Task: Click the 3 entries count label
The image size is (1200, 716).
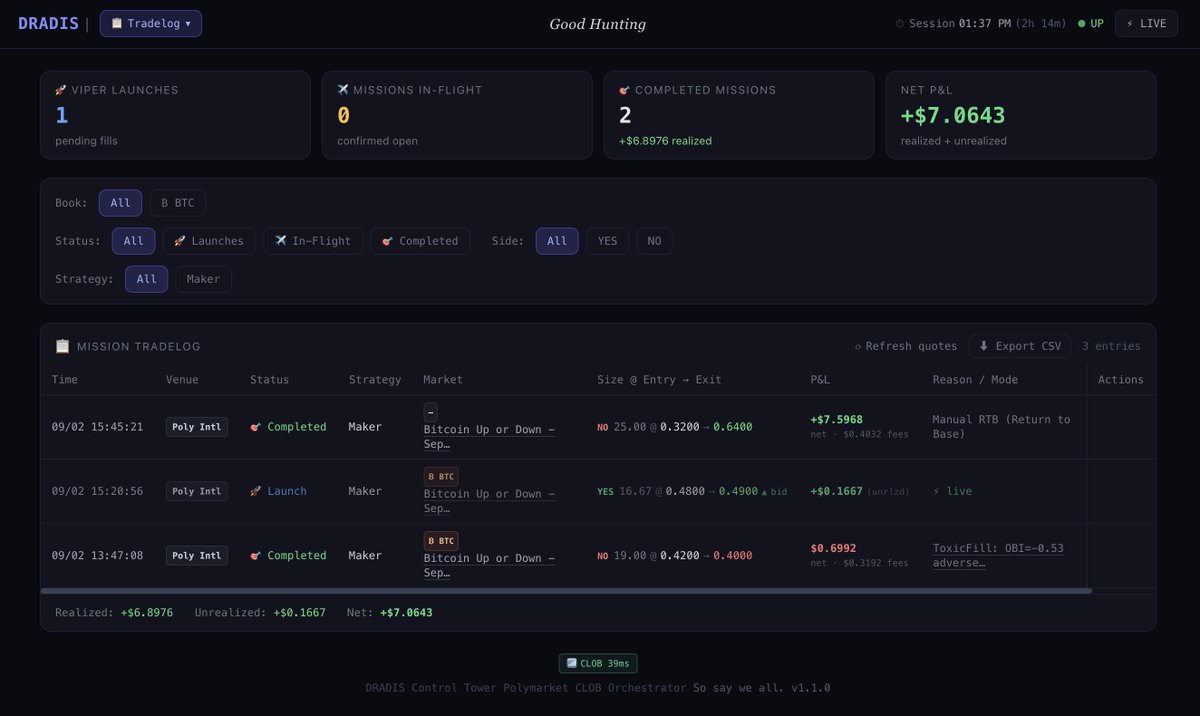Action: point(1111,346)
